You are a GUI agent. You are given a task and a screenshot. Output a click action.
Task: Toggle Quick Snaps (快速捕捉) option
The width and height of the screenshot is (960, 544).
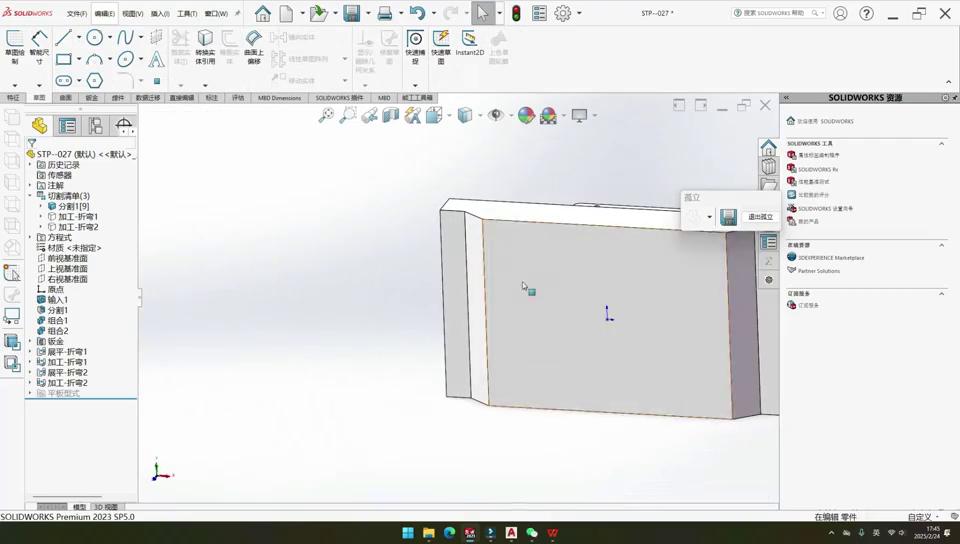click(x=415, y=45)
